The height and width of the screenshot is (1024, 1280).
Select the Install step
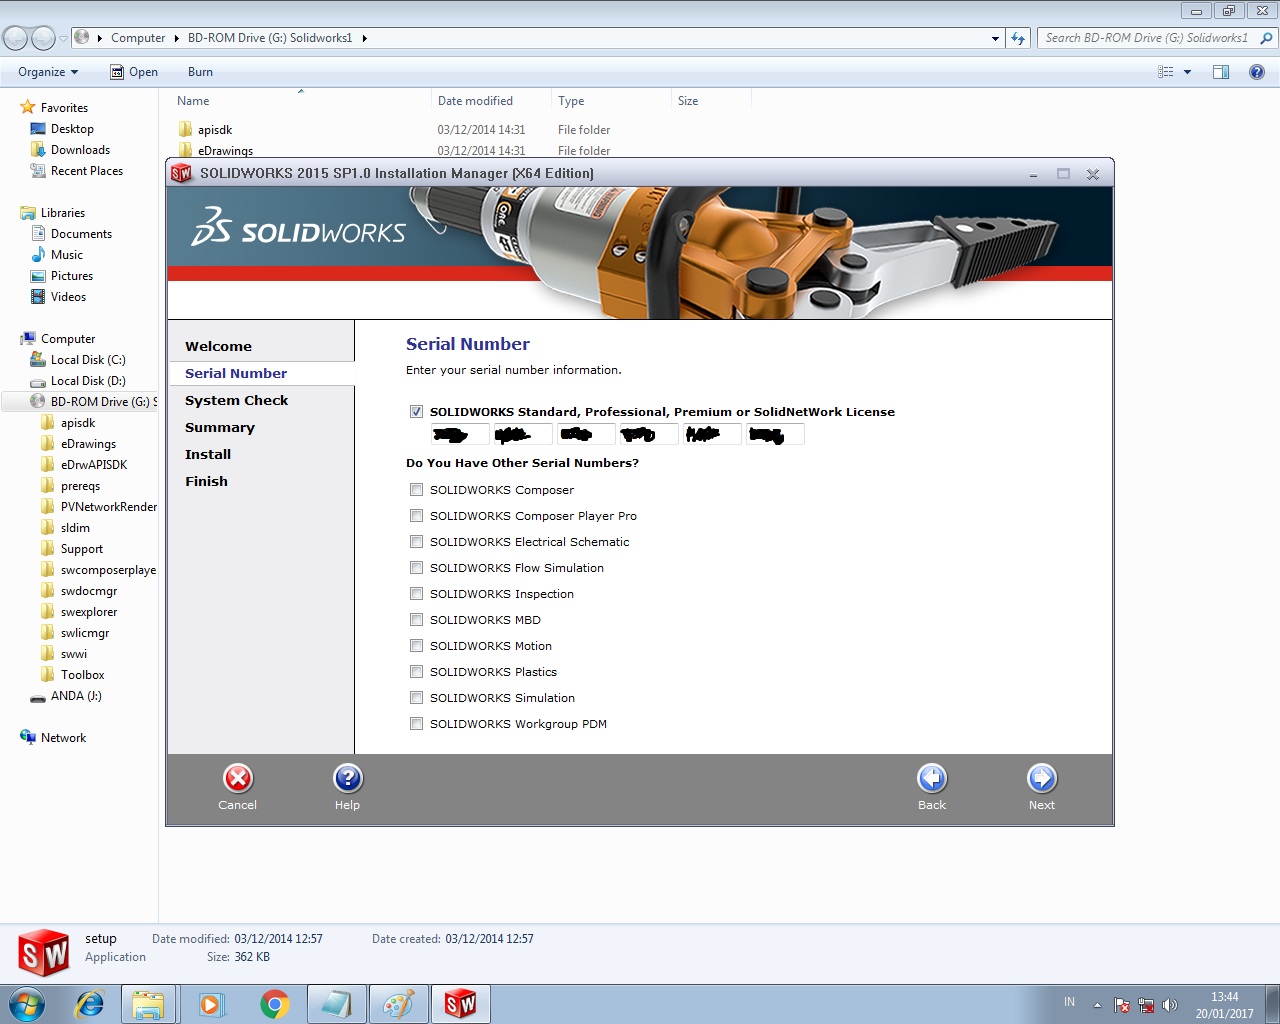pos(208,455)
